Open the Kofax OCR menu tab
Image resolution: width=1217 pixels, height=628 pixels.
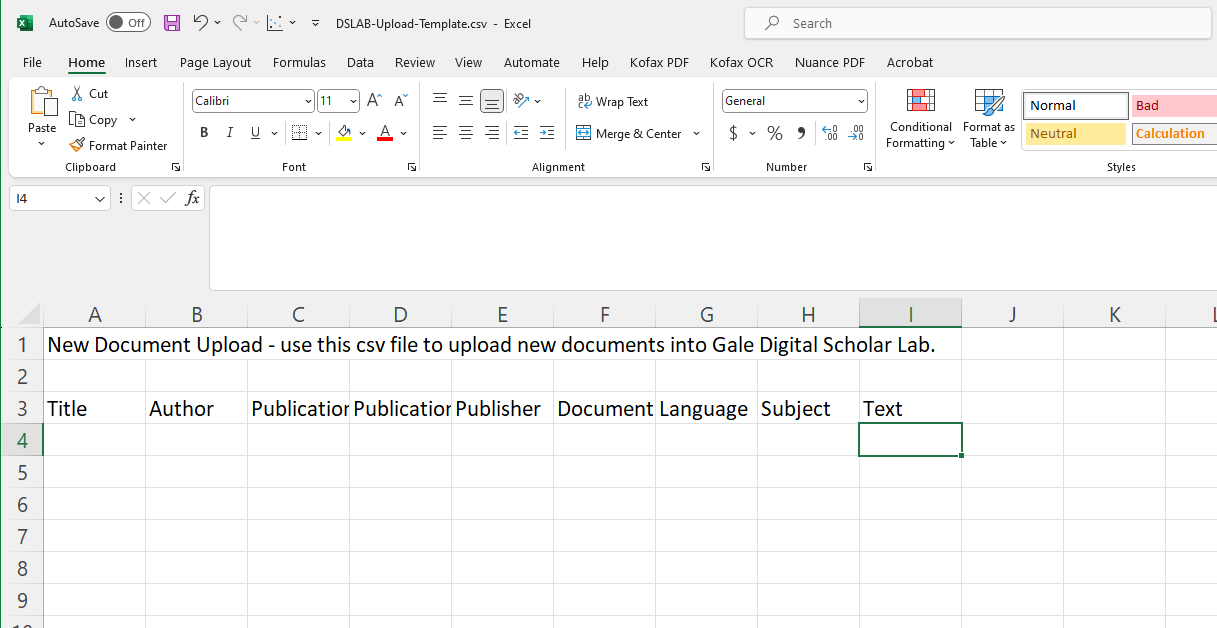coord(741,62)
